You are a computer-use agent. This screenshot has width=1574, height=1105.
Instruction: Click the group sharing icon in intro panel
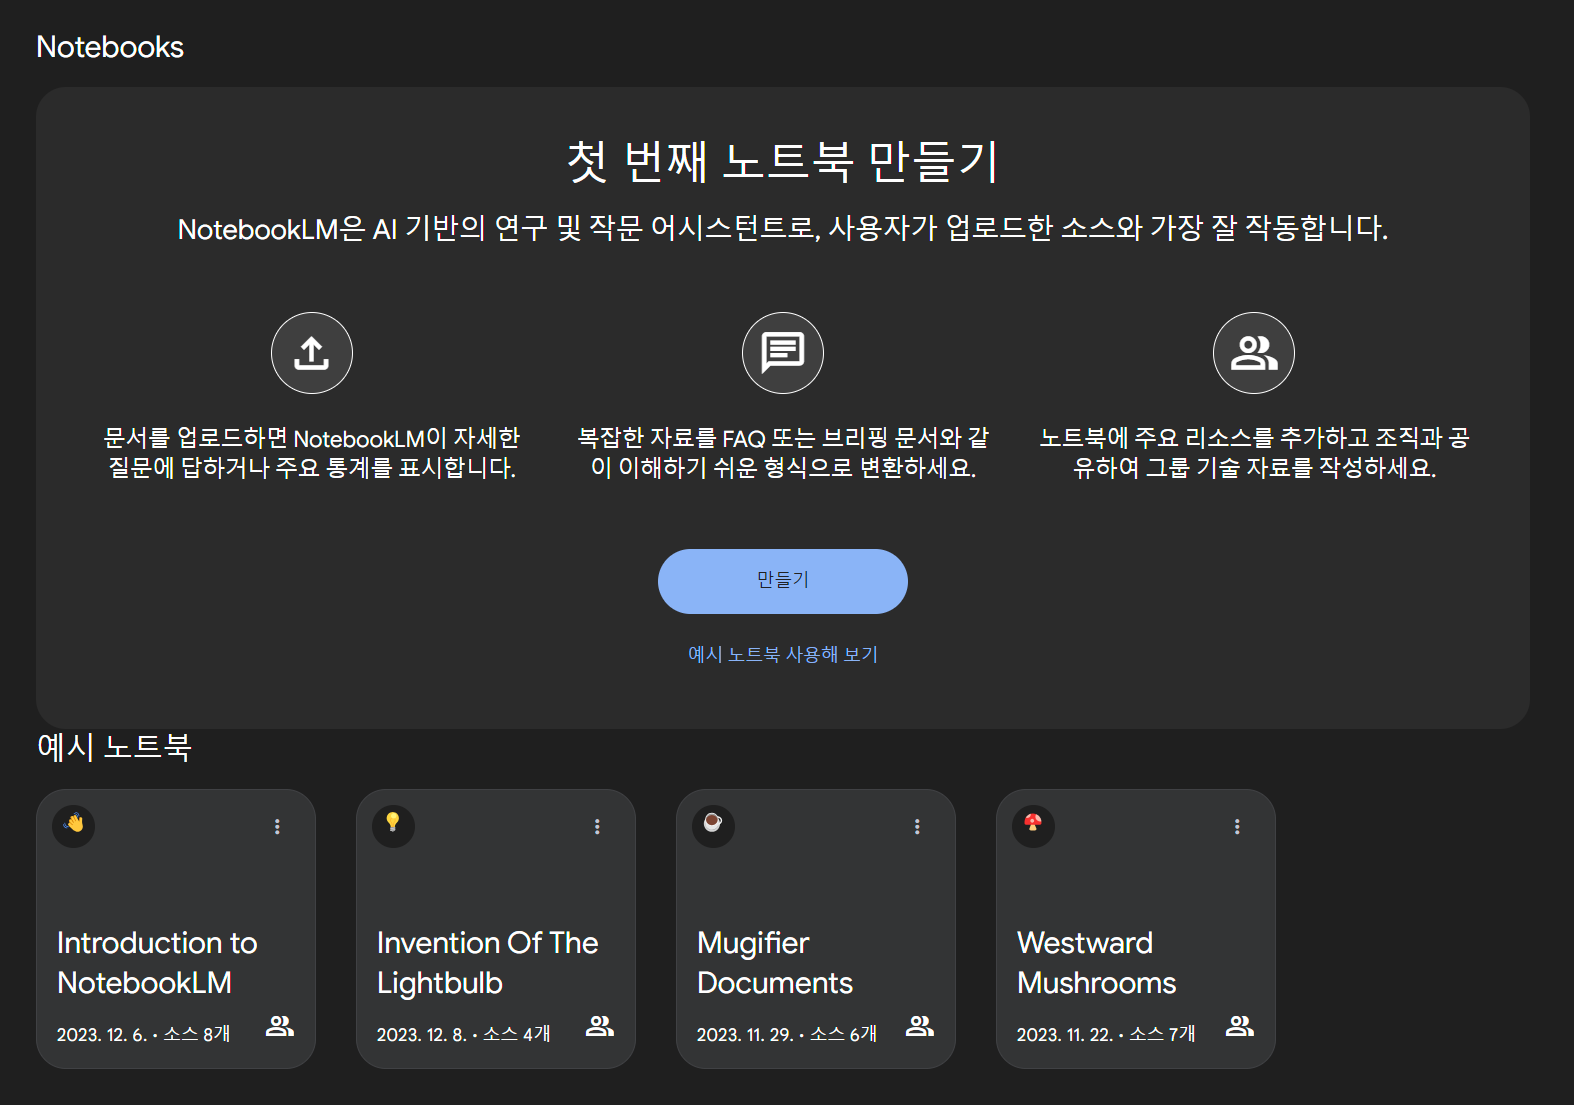(1254, 353)
